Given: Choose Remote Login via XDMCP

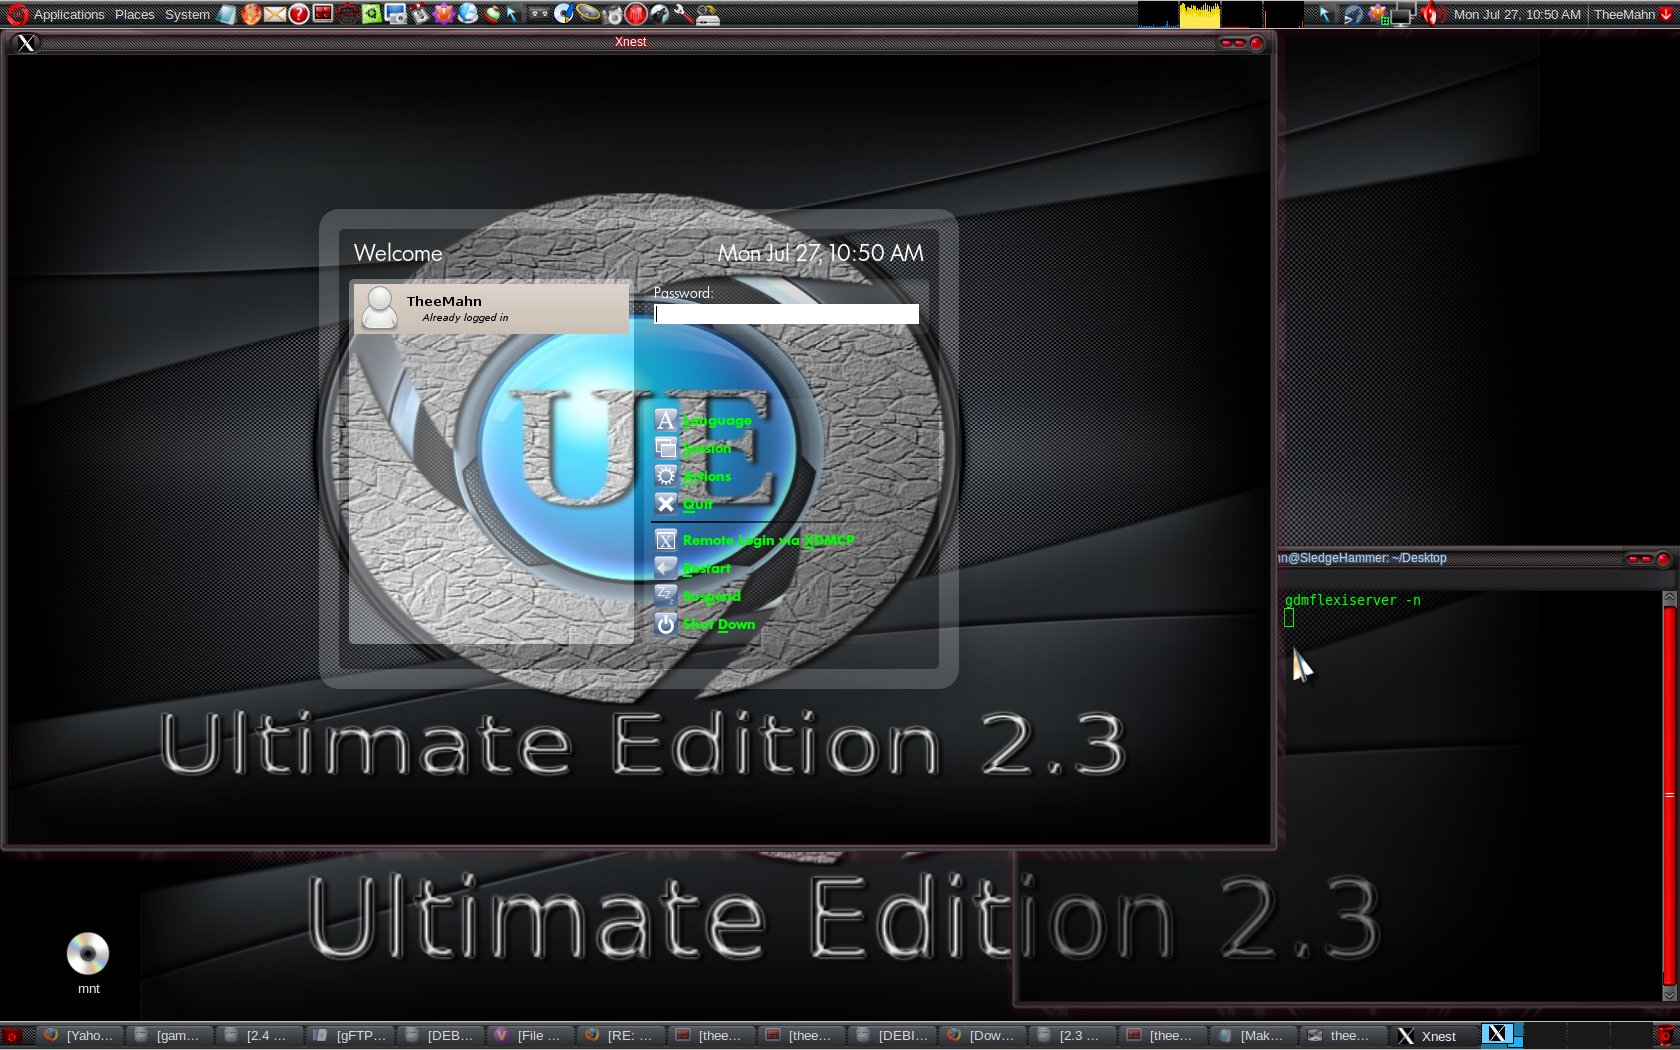Looking at the screenshot, I should pos(768,541).
